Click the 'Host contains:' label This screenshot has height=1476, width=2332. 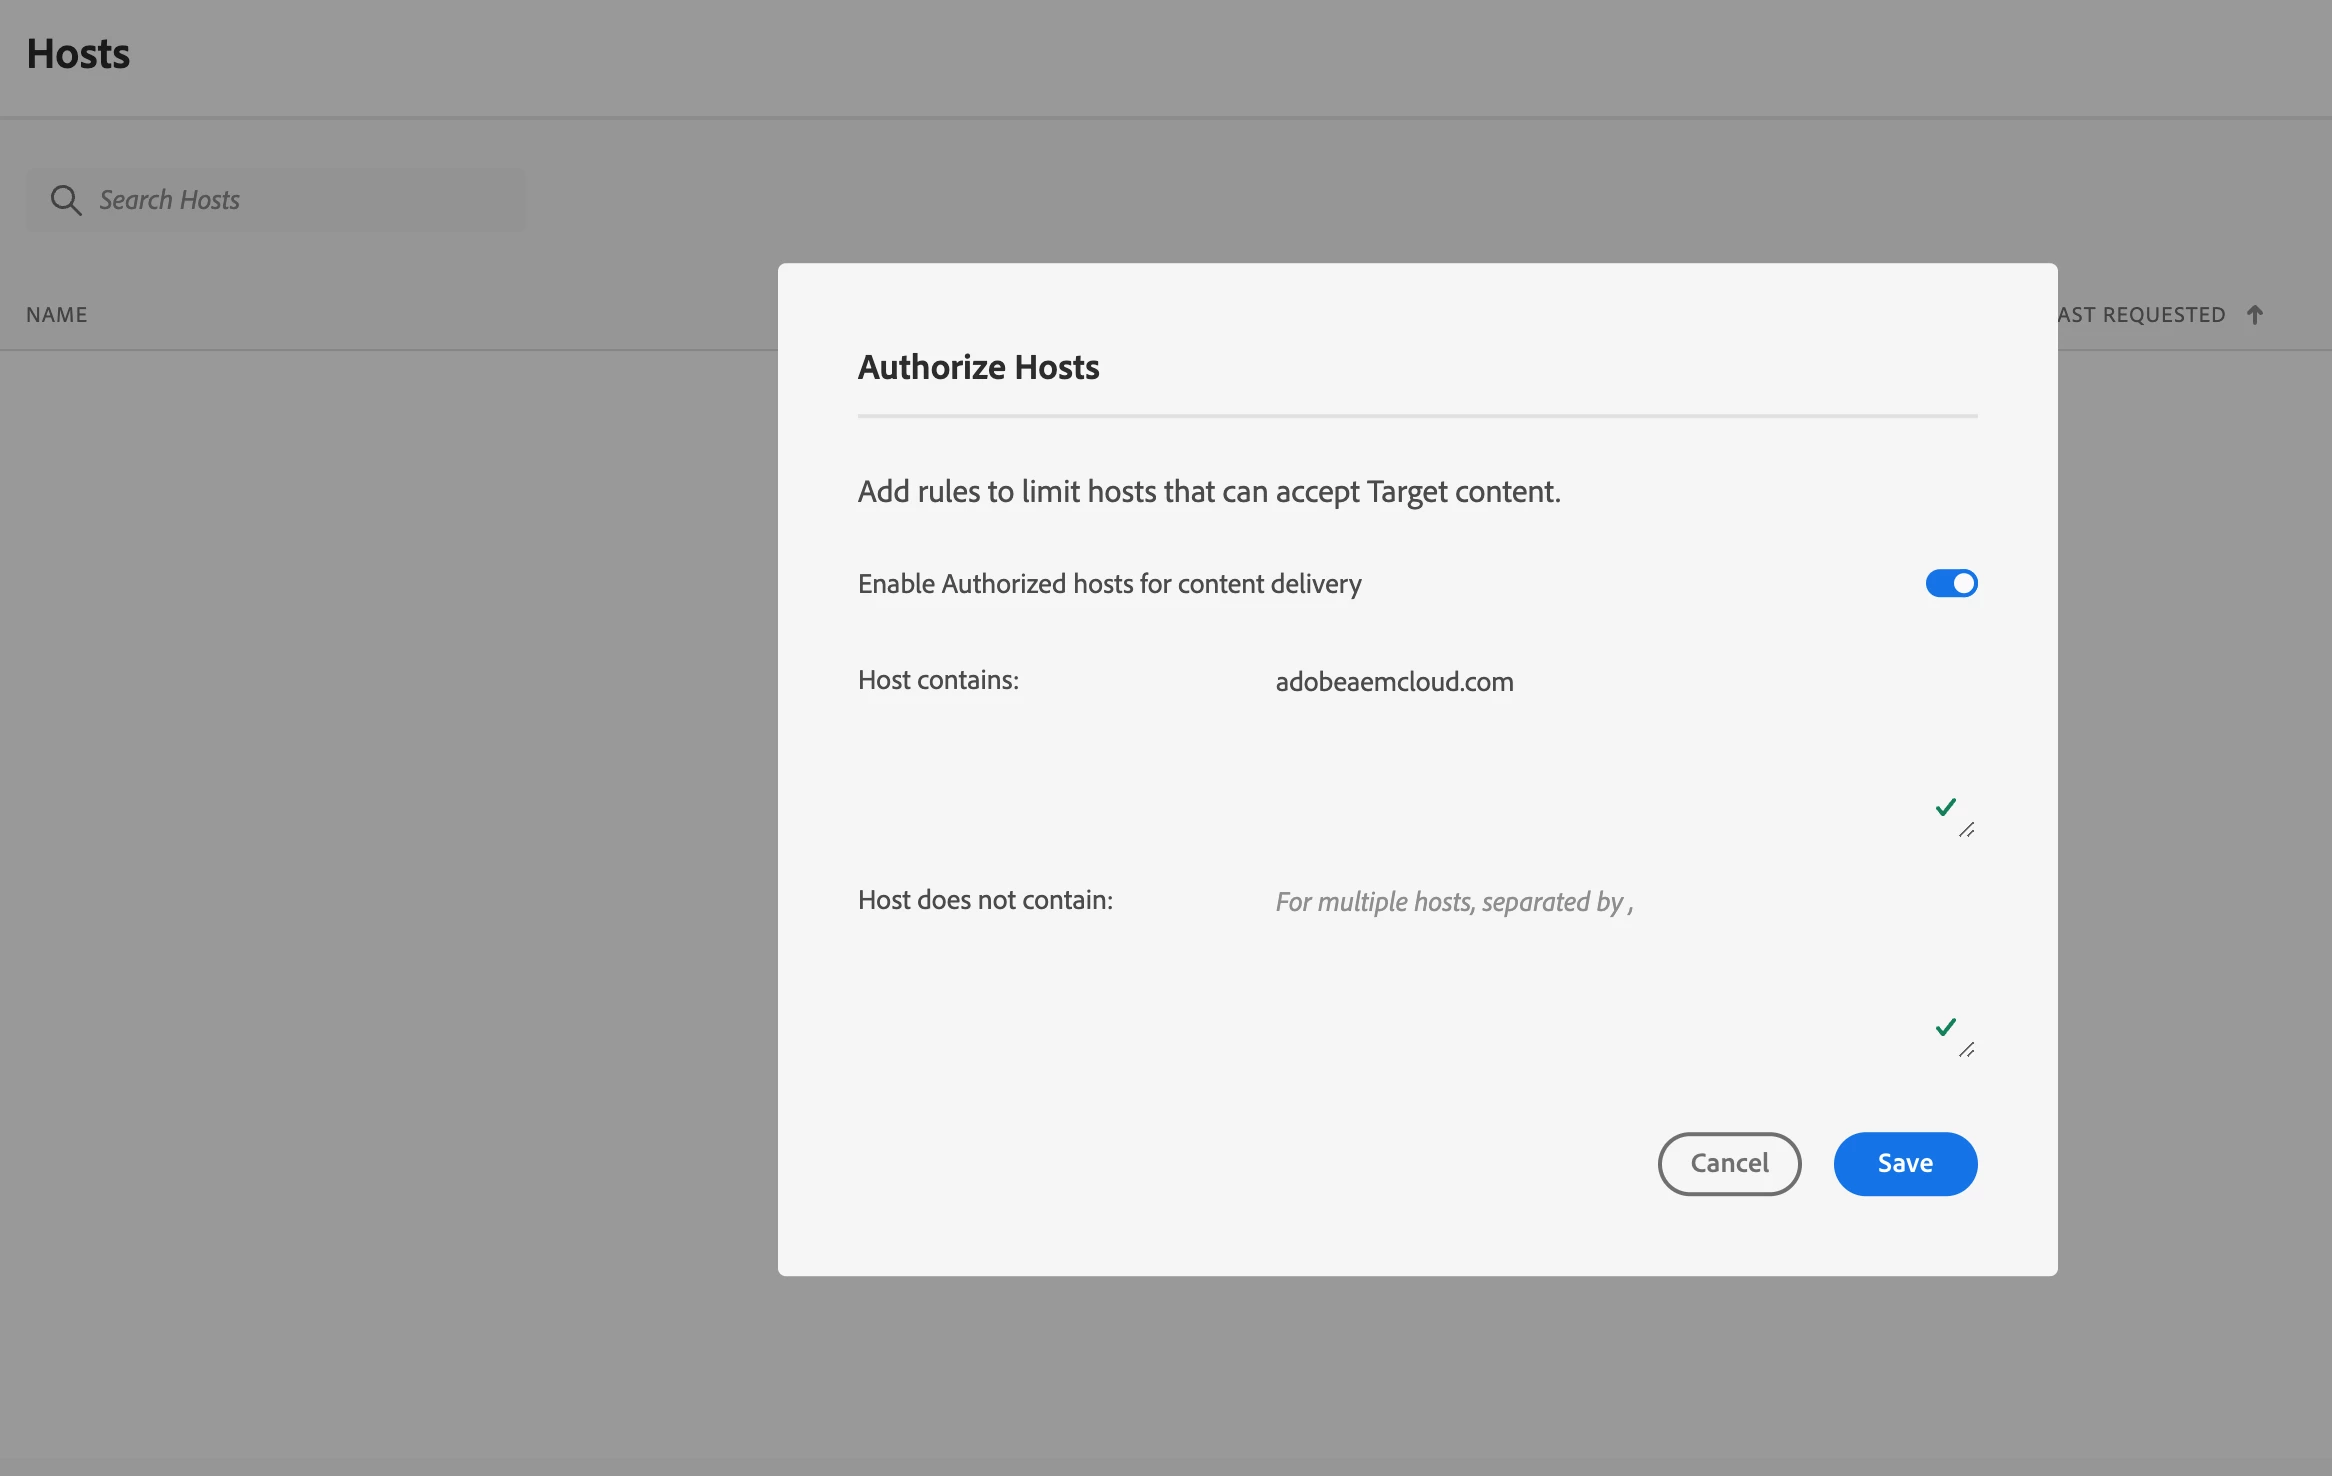(x=938, y=680)
